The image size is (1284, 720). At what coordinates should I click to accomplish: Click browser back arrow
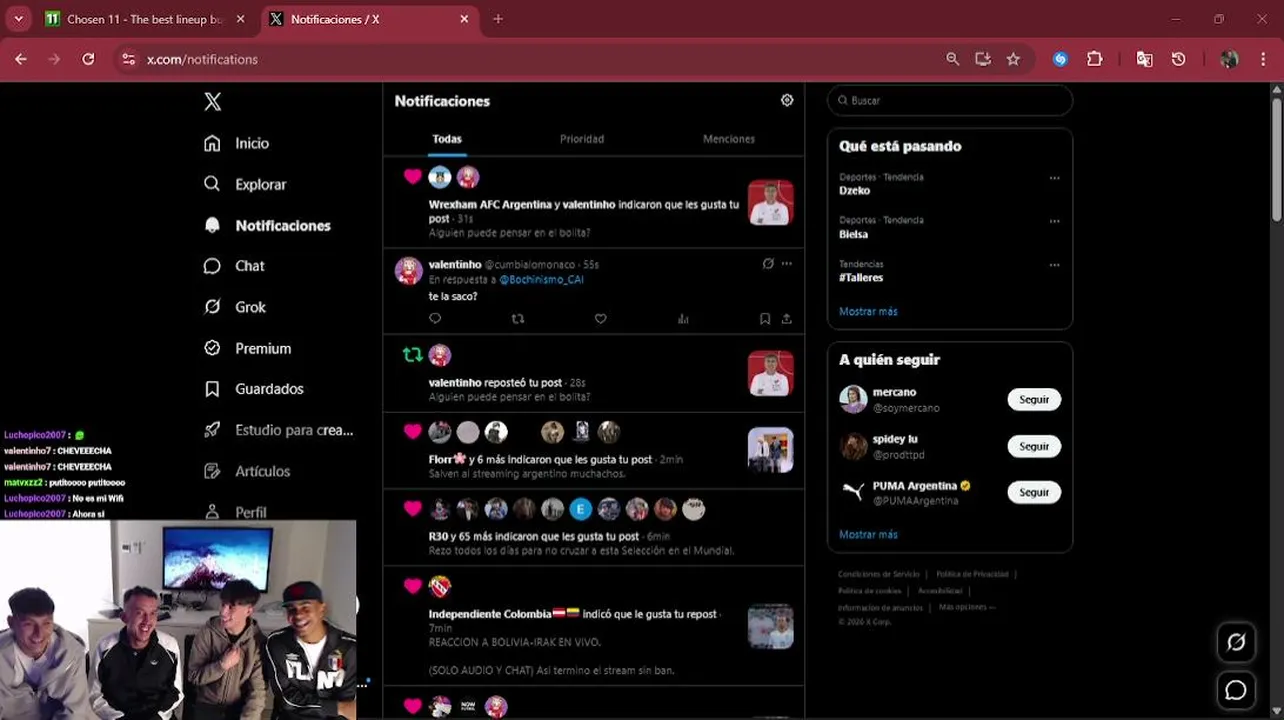20,59
